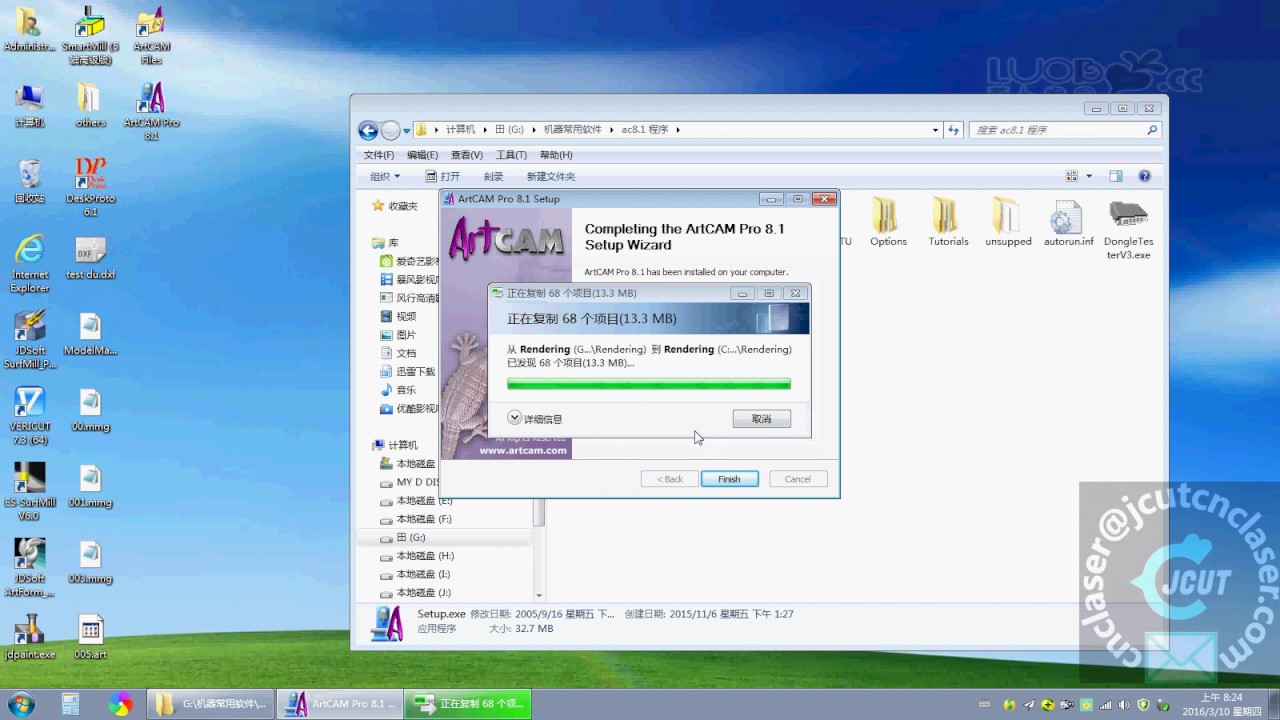Launch ES-SurfMill V6.0 desktop shortcut
This screenshot has width=1280, height=720.
pos(30,492)
